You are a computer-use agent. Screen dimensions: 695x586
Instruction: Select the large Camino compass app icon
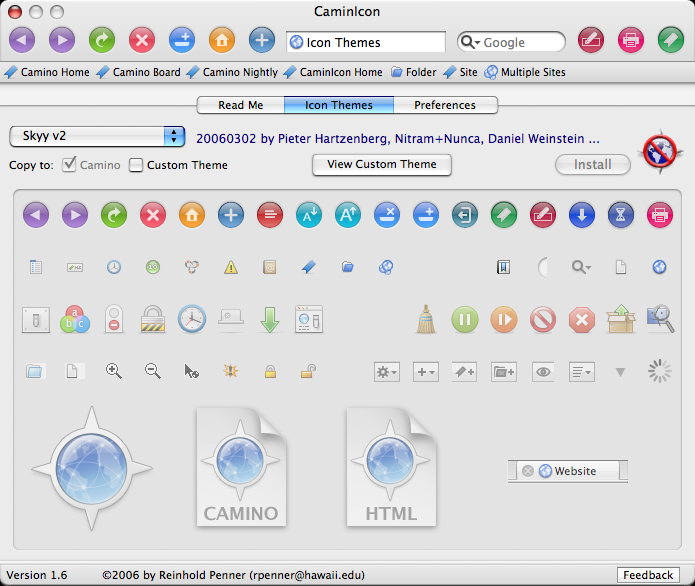coord(92,468)
